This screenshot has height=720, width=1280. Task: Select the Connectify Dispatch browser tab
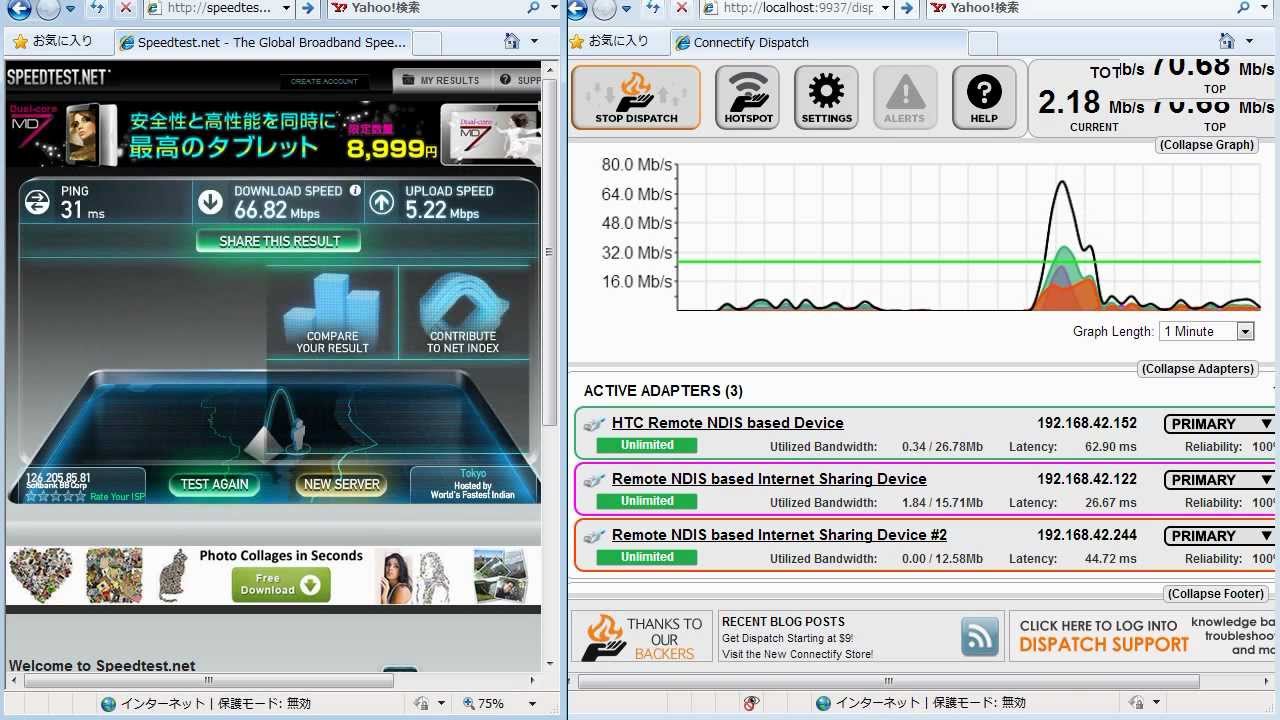click(x=819, y=42)
